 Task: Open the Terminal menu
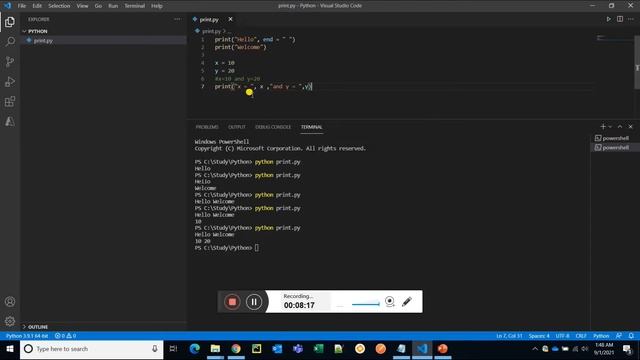[x=135, y=6]
